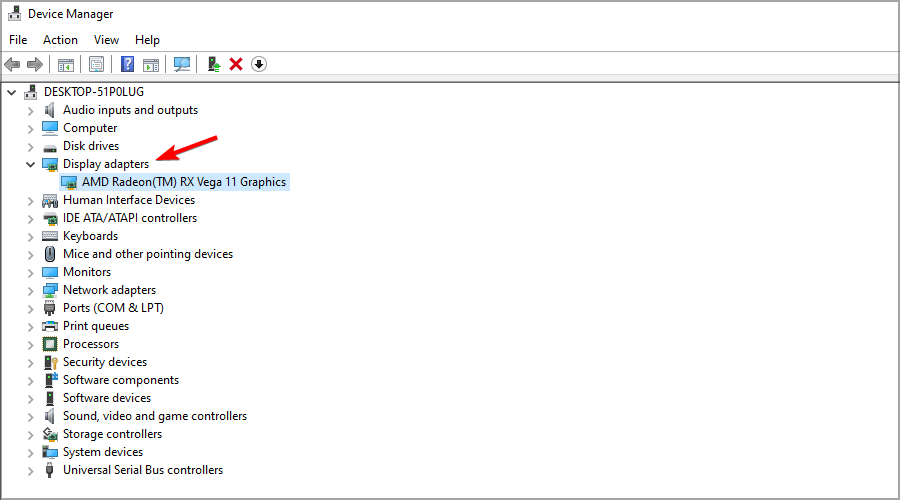Expand the Network adapters category
Screen dimensions: 900x500
tap(30, 290)
